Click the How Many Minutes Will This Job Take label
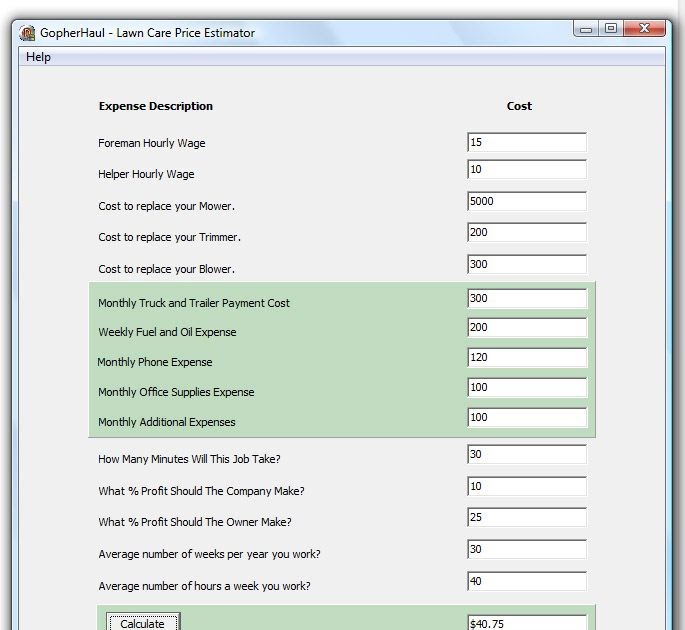Screen dimensions: 685x630 click(x=189, y=459)
